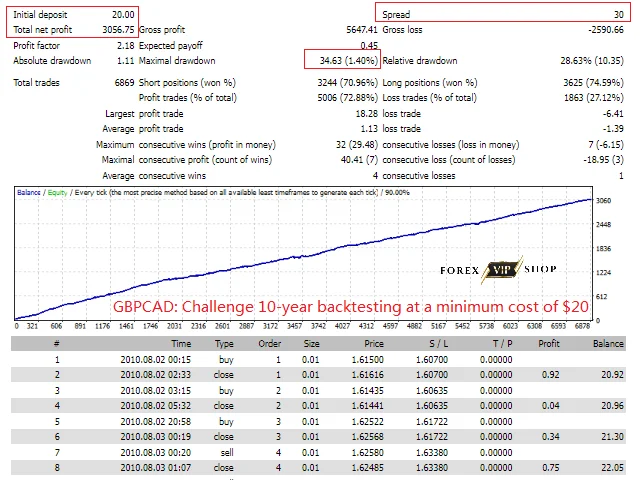Click balance 22.05 in row 8

pos(612,468)
